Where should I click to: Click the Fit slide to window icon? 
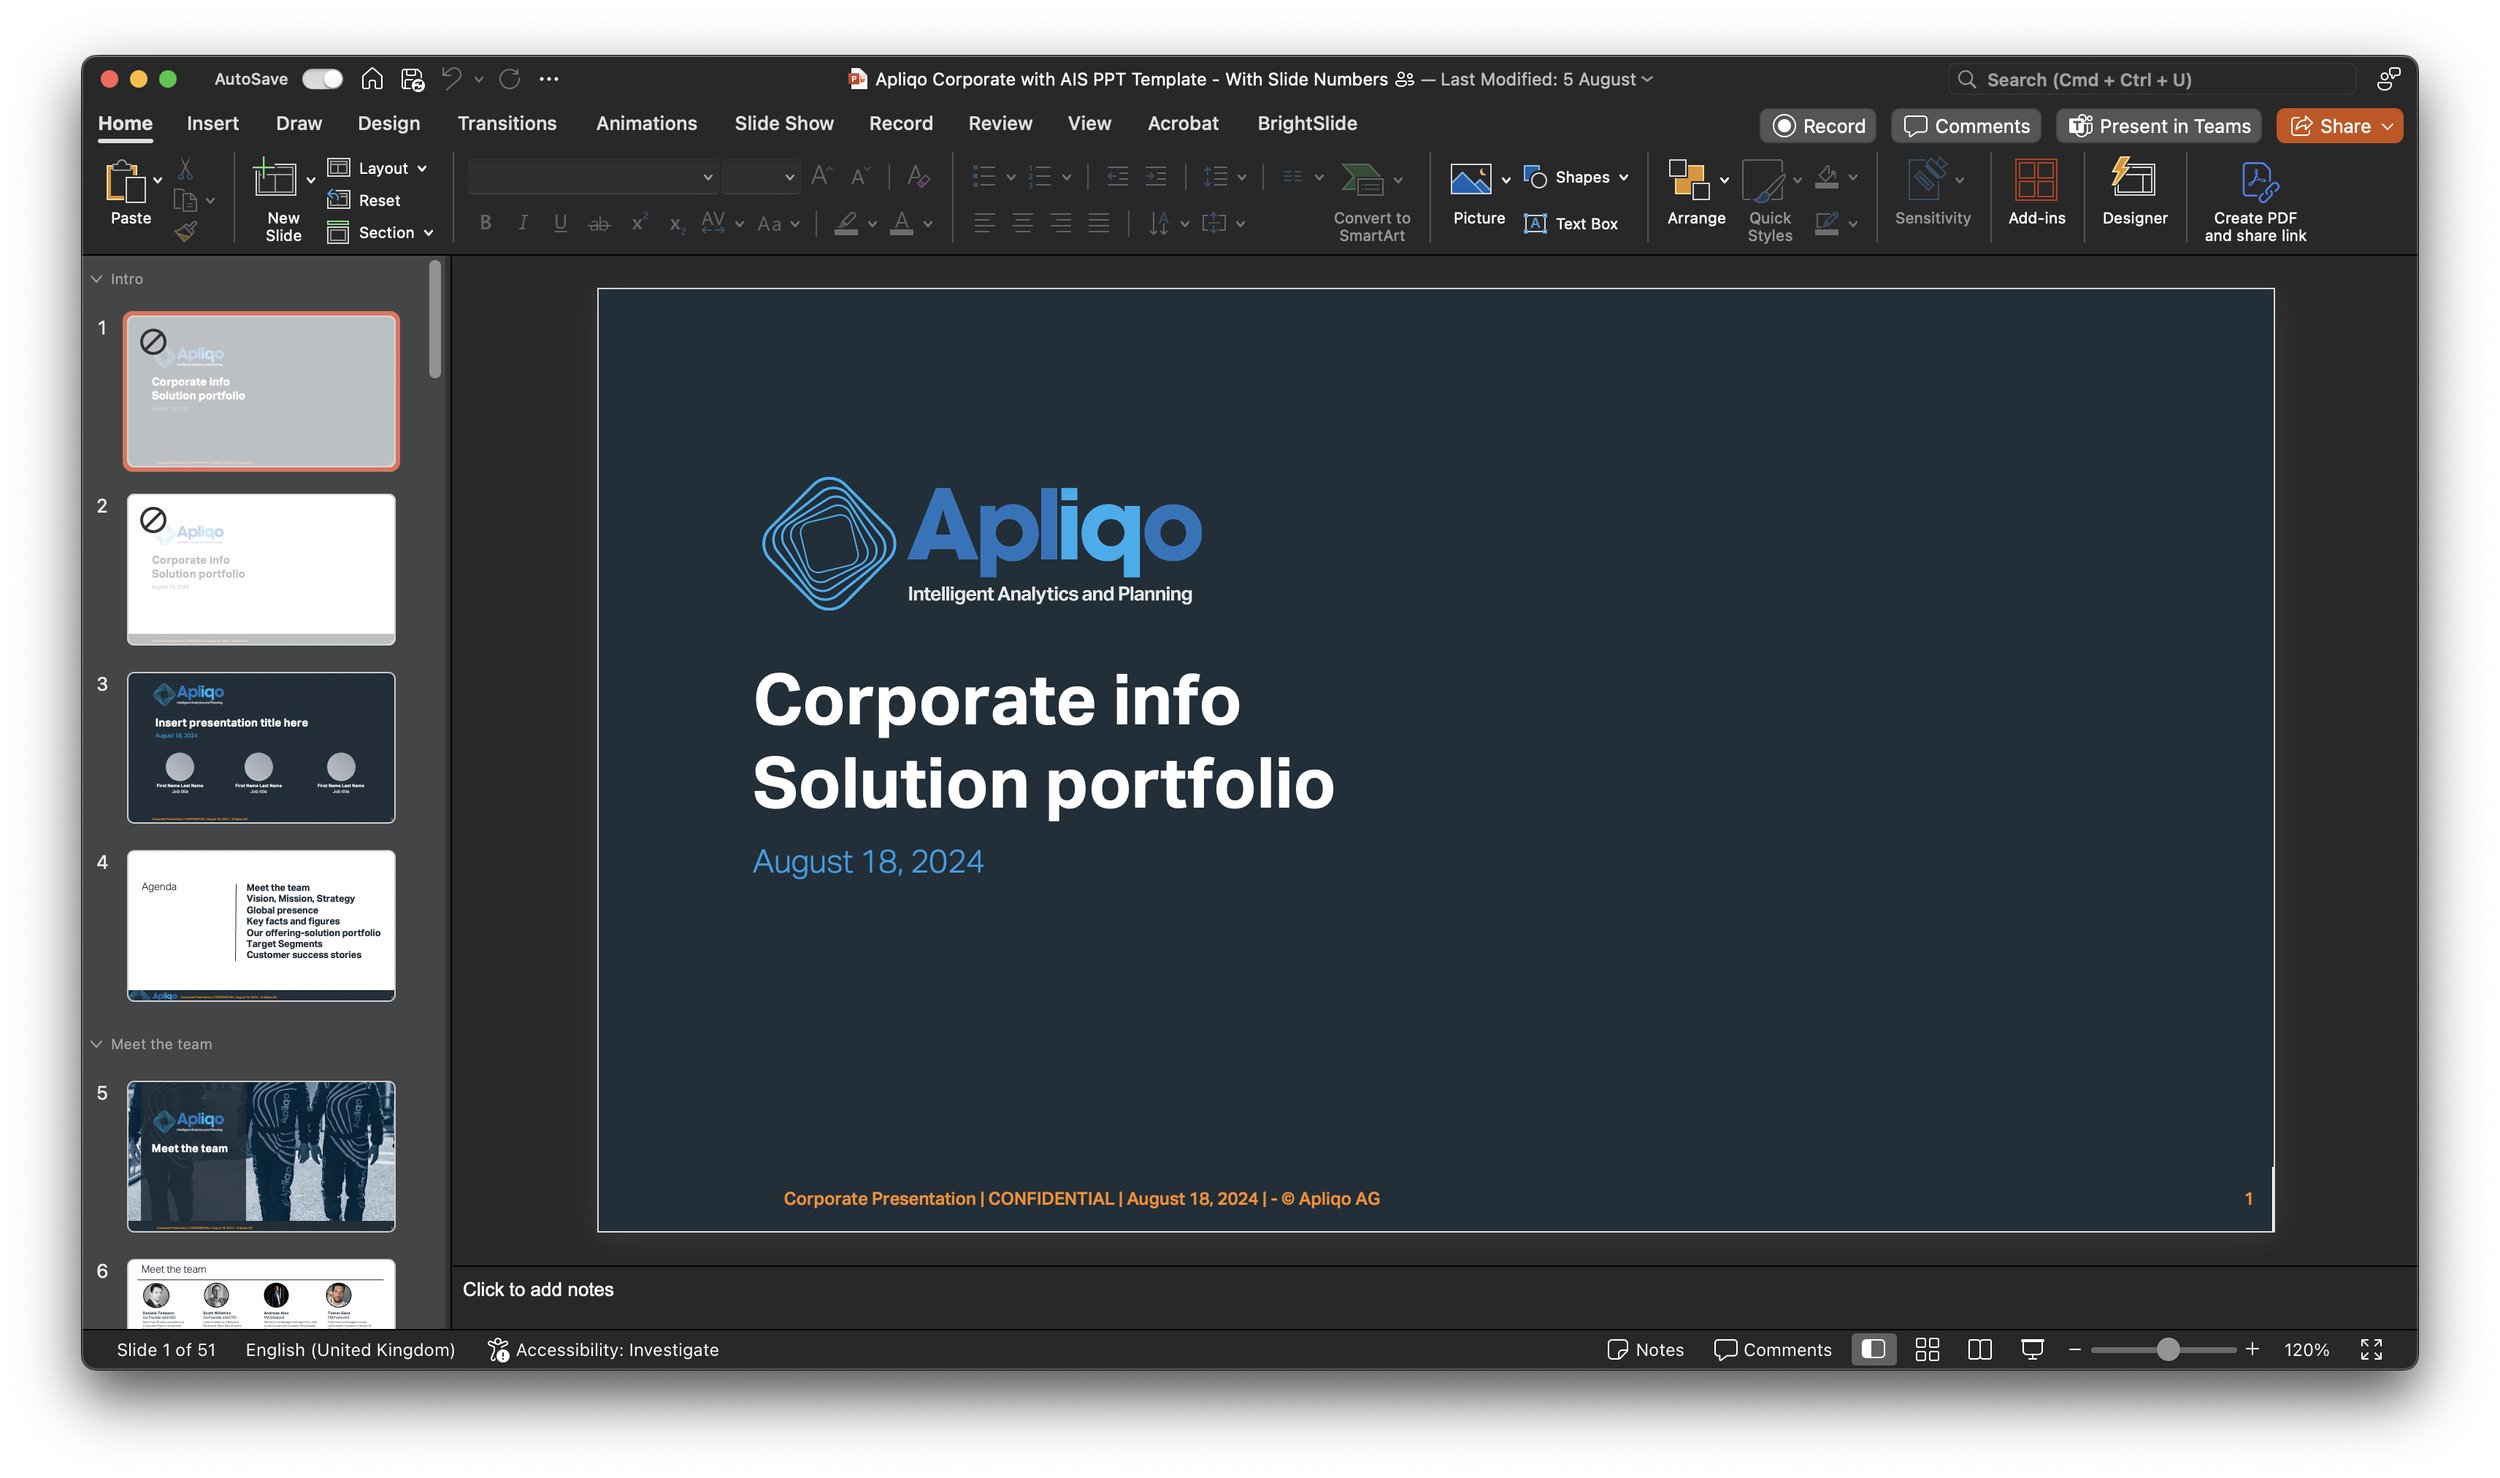pyautogui.click(x=2371, y=1349)
